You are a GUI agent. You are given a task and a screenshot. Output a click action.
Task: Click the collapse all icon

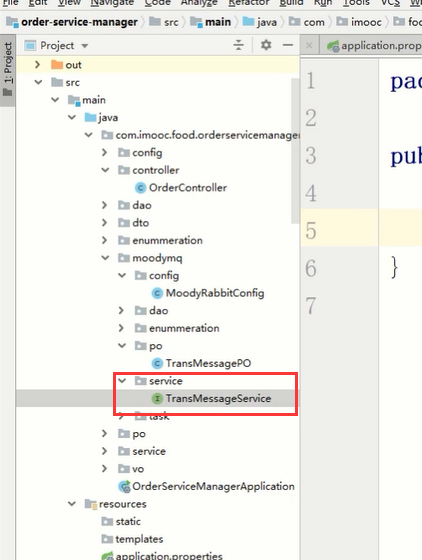point(238,45)
